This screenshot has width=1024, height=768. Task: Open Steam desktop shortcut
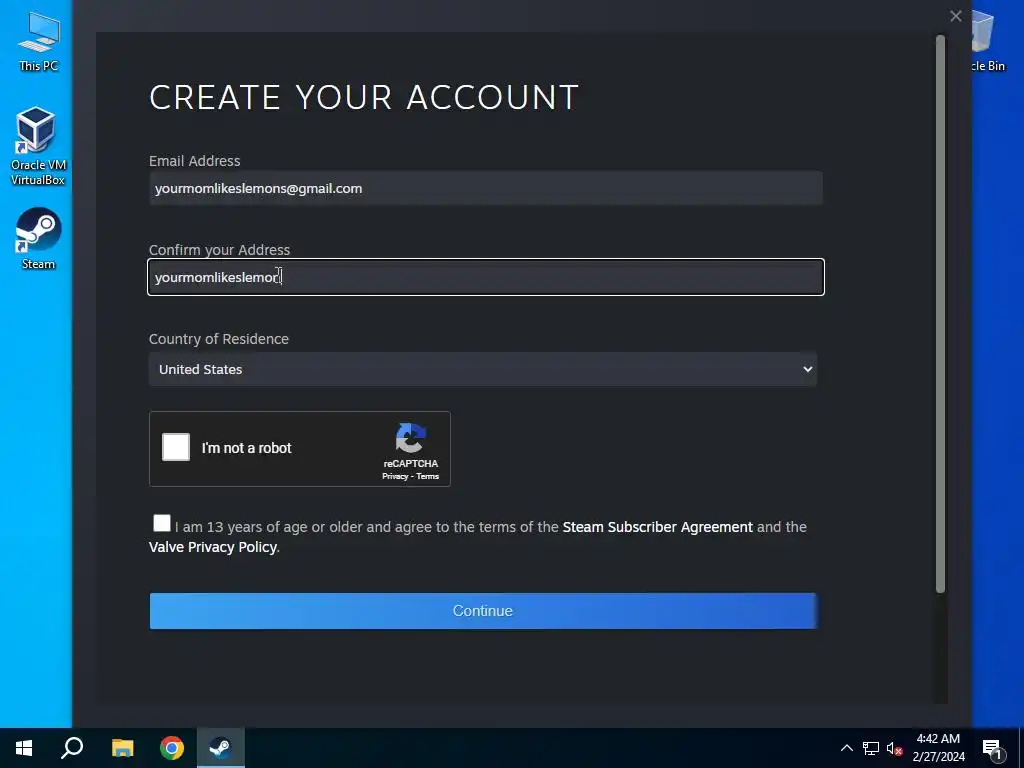[38, 238]
